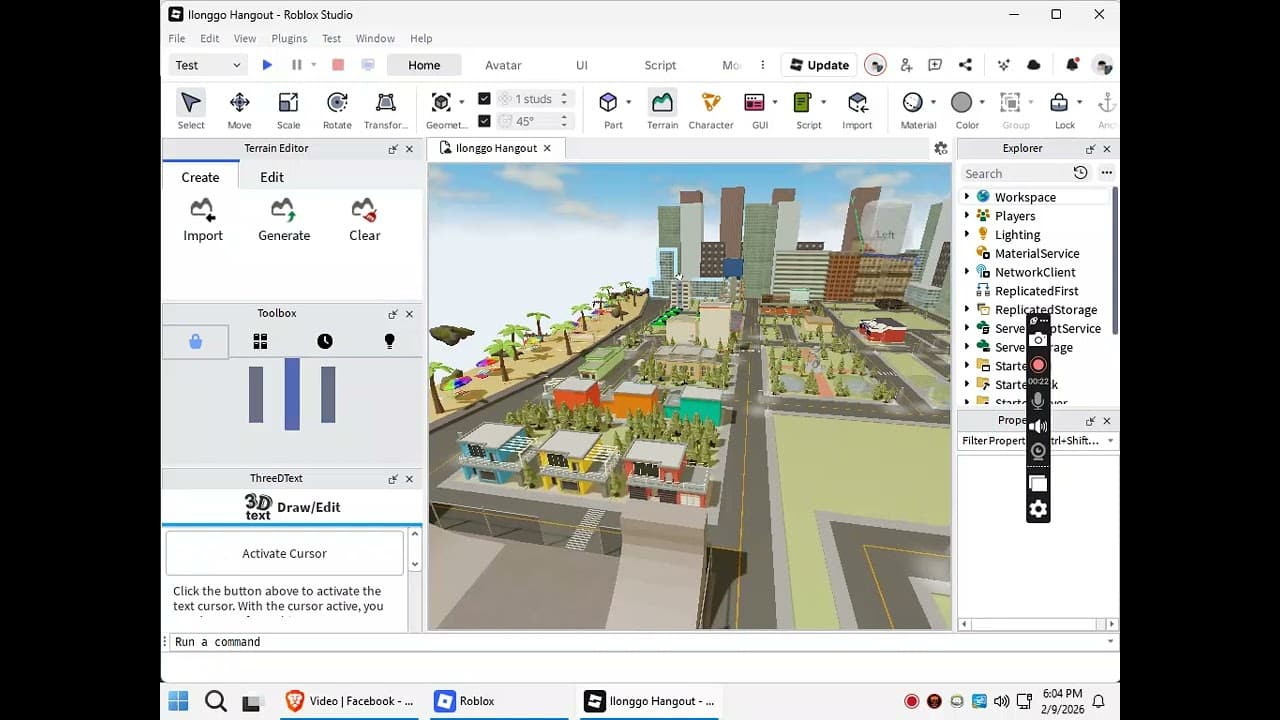Click the Geometry tool icon
1280x720 pixels.
click(441, 102)
